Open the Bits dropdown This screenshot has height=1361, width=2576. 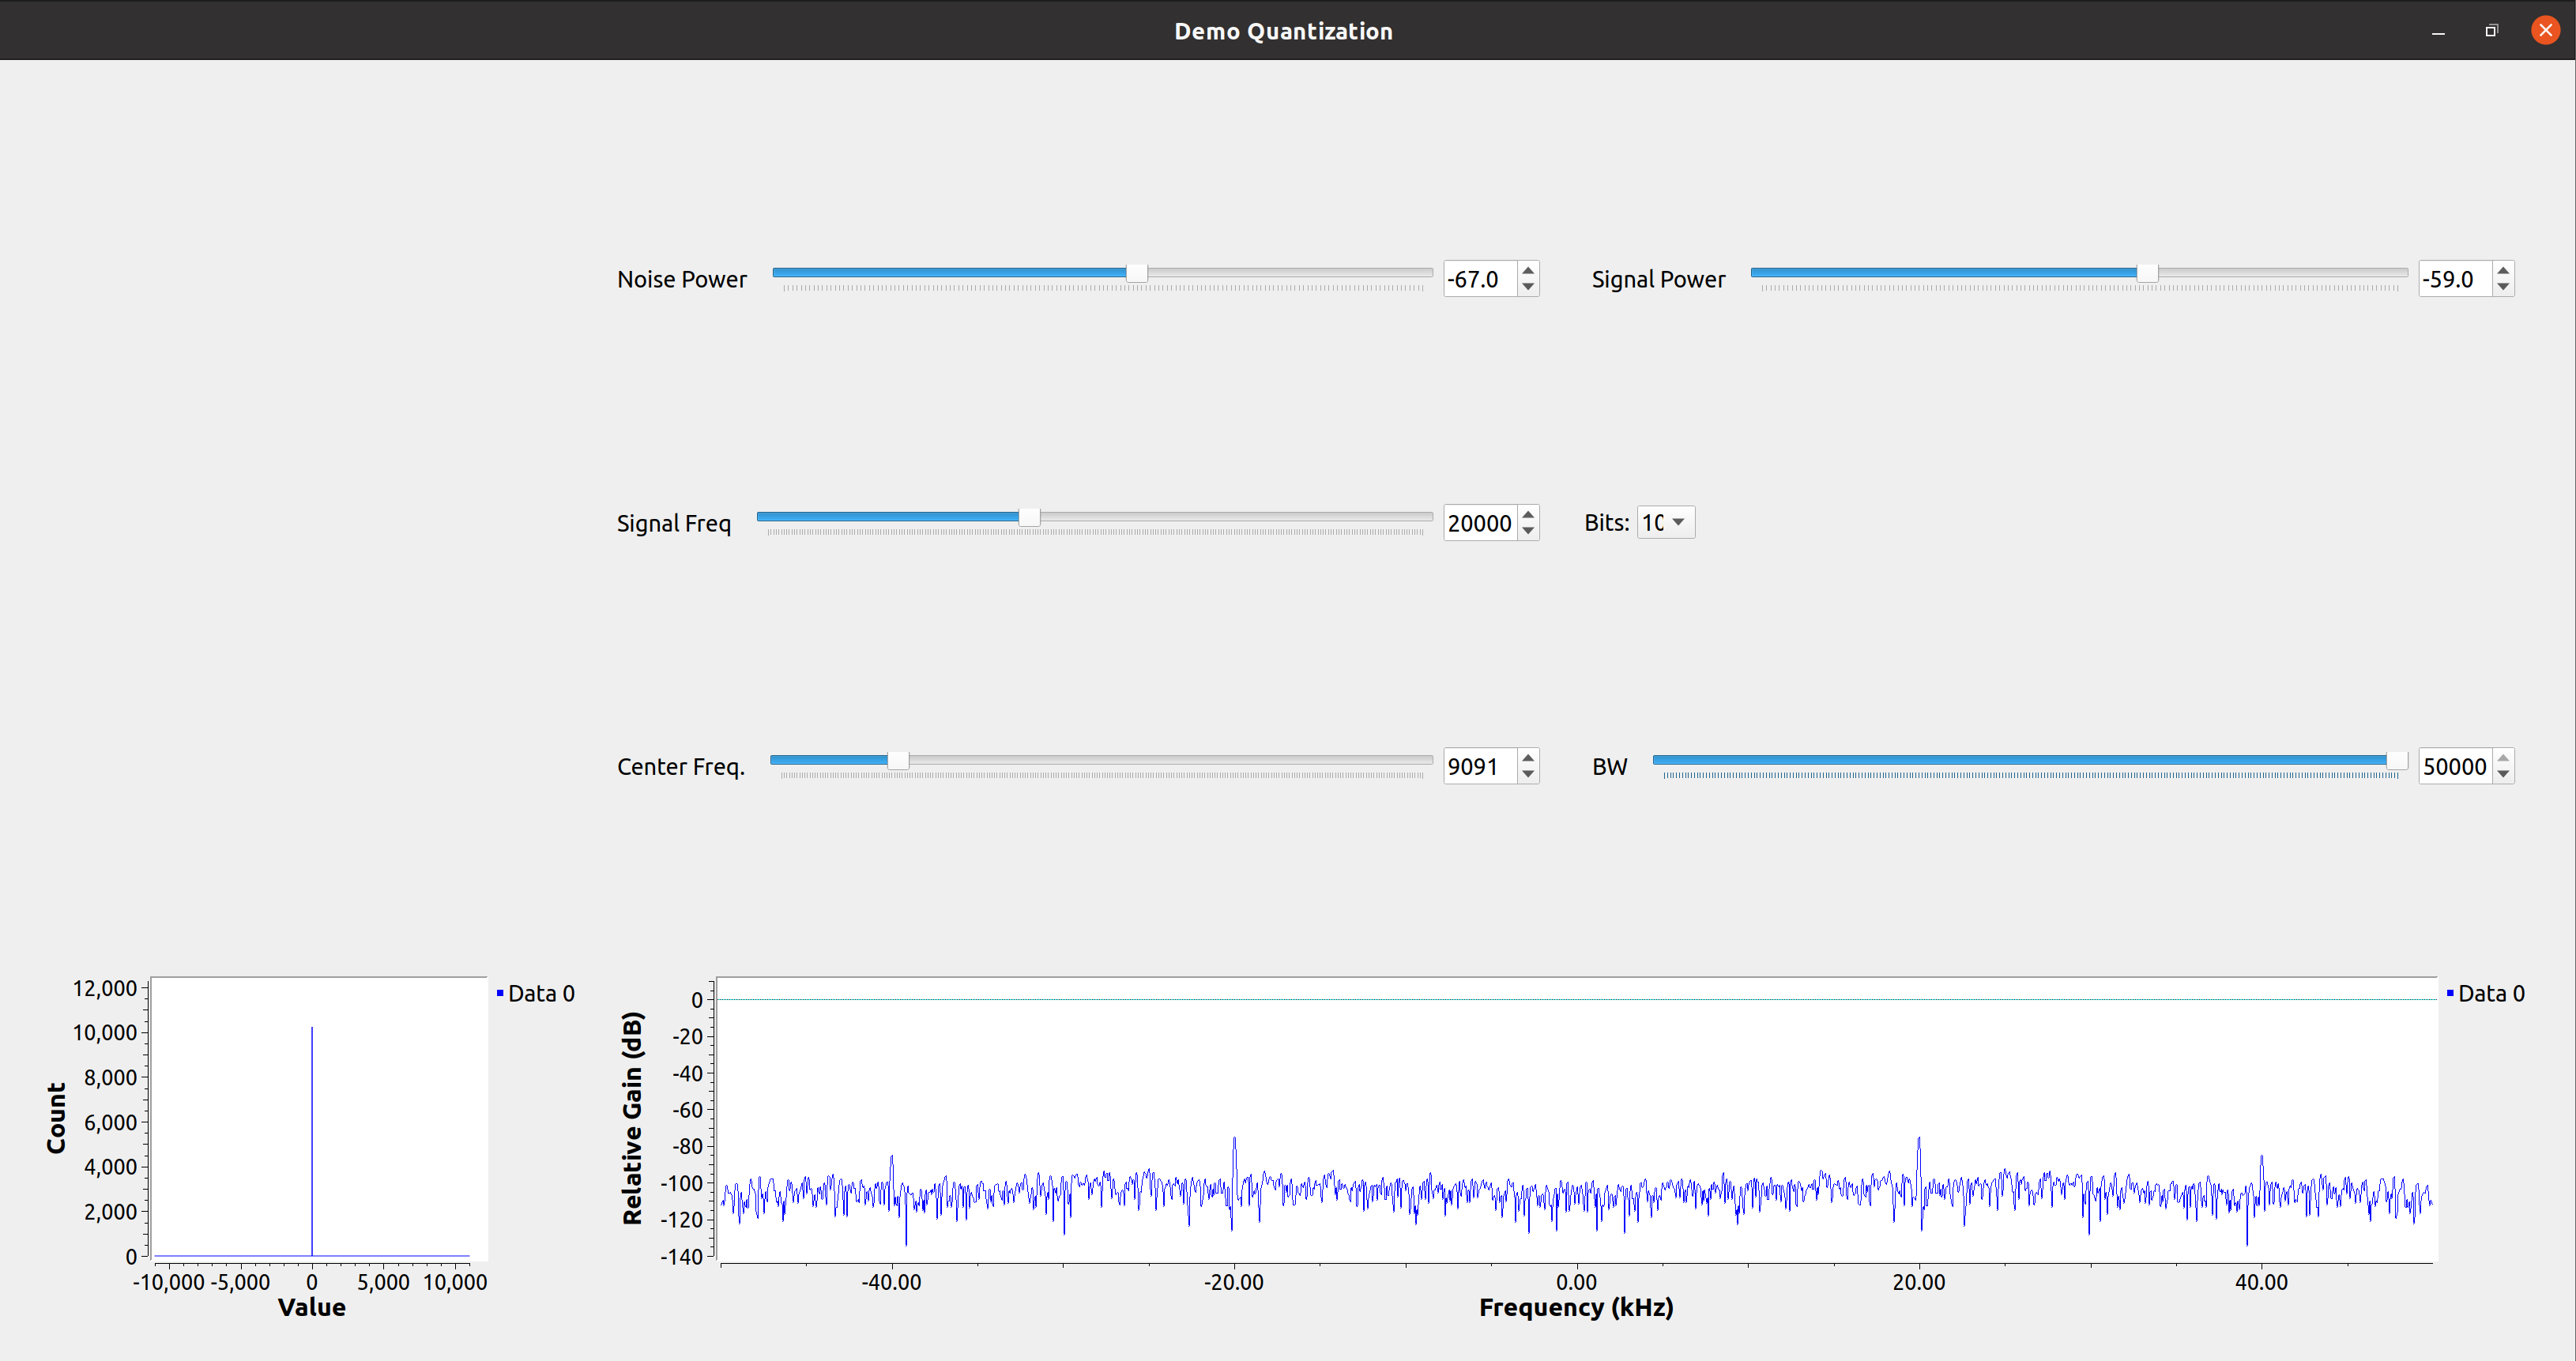(x=1665, y=522)
